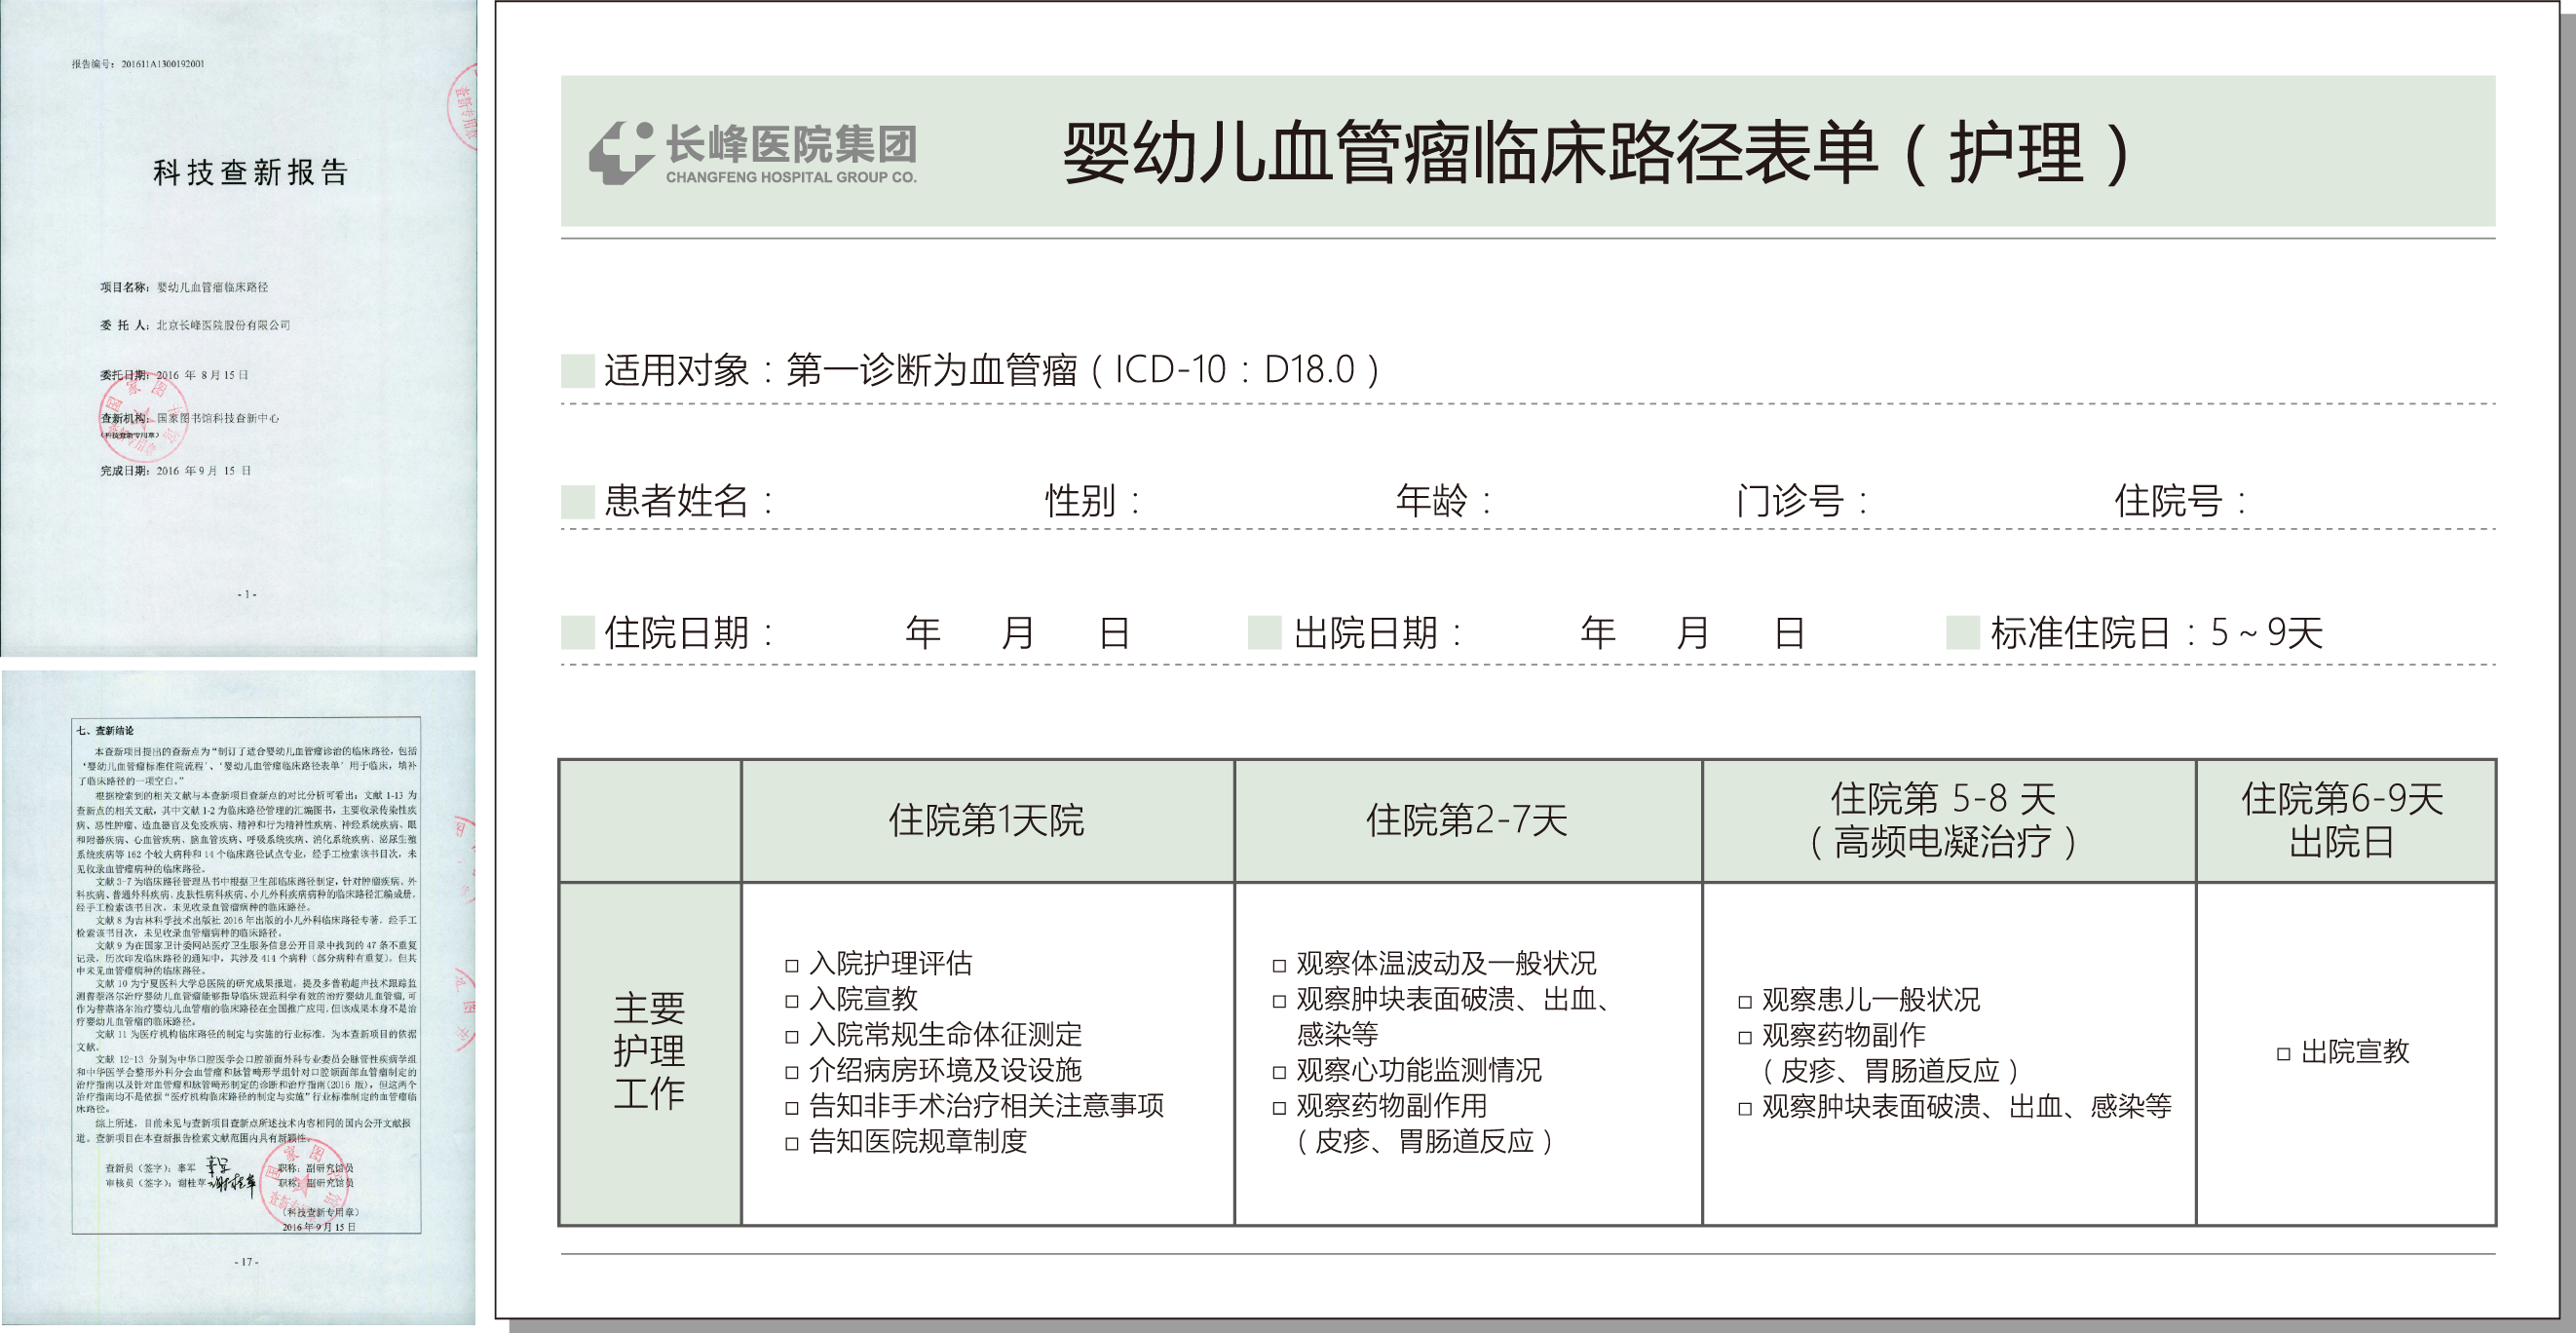Click the green square before 出院日期
This screenshot has width=2576, height=1333.
tap(1265, 633)
